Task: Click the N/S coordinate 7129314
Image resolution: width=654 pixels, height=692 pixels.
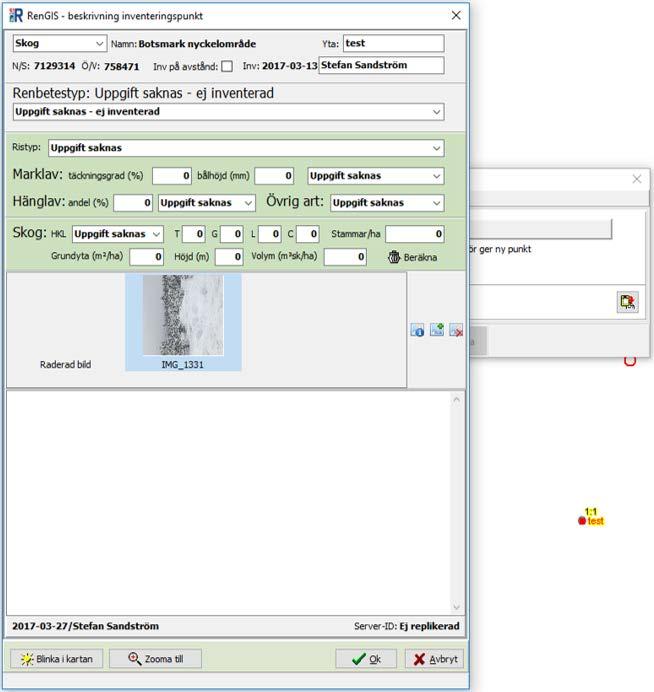Action: [54, 66]
